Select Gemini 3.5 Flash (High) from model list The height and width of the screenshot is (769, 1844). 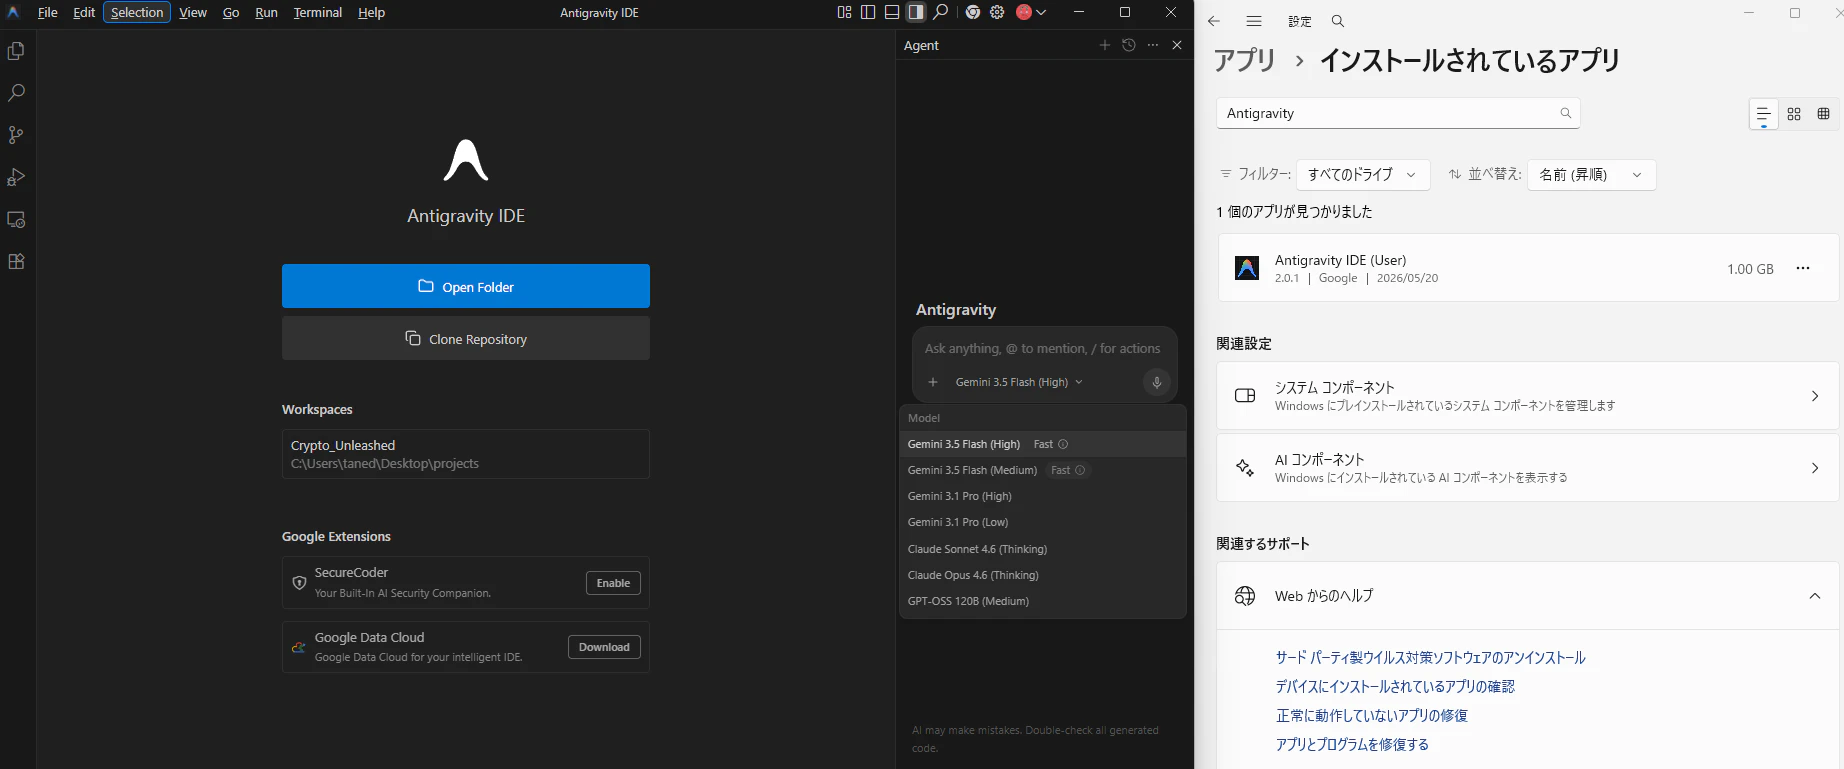coord(1043,444)
